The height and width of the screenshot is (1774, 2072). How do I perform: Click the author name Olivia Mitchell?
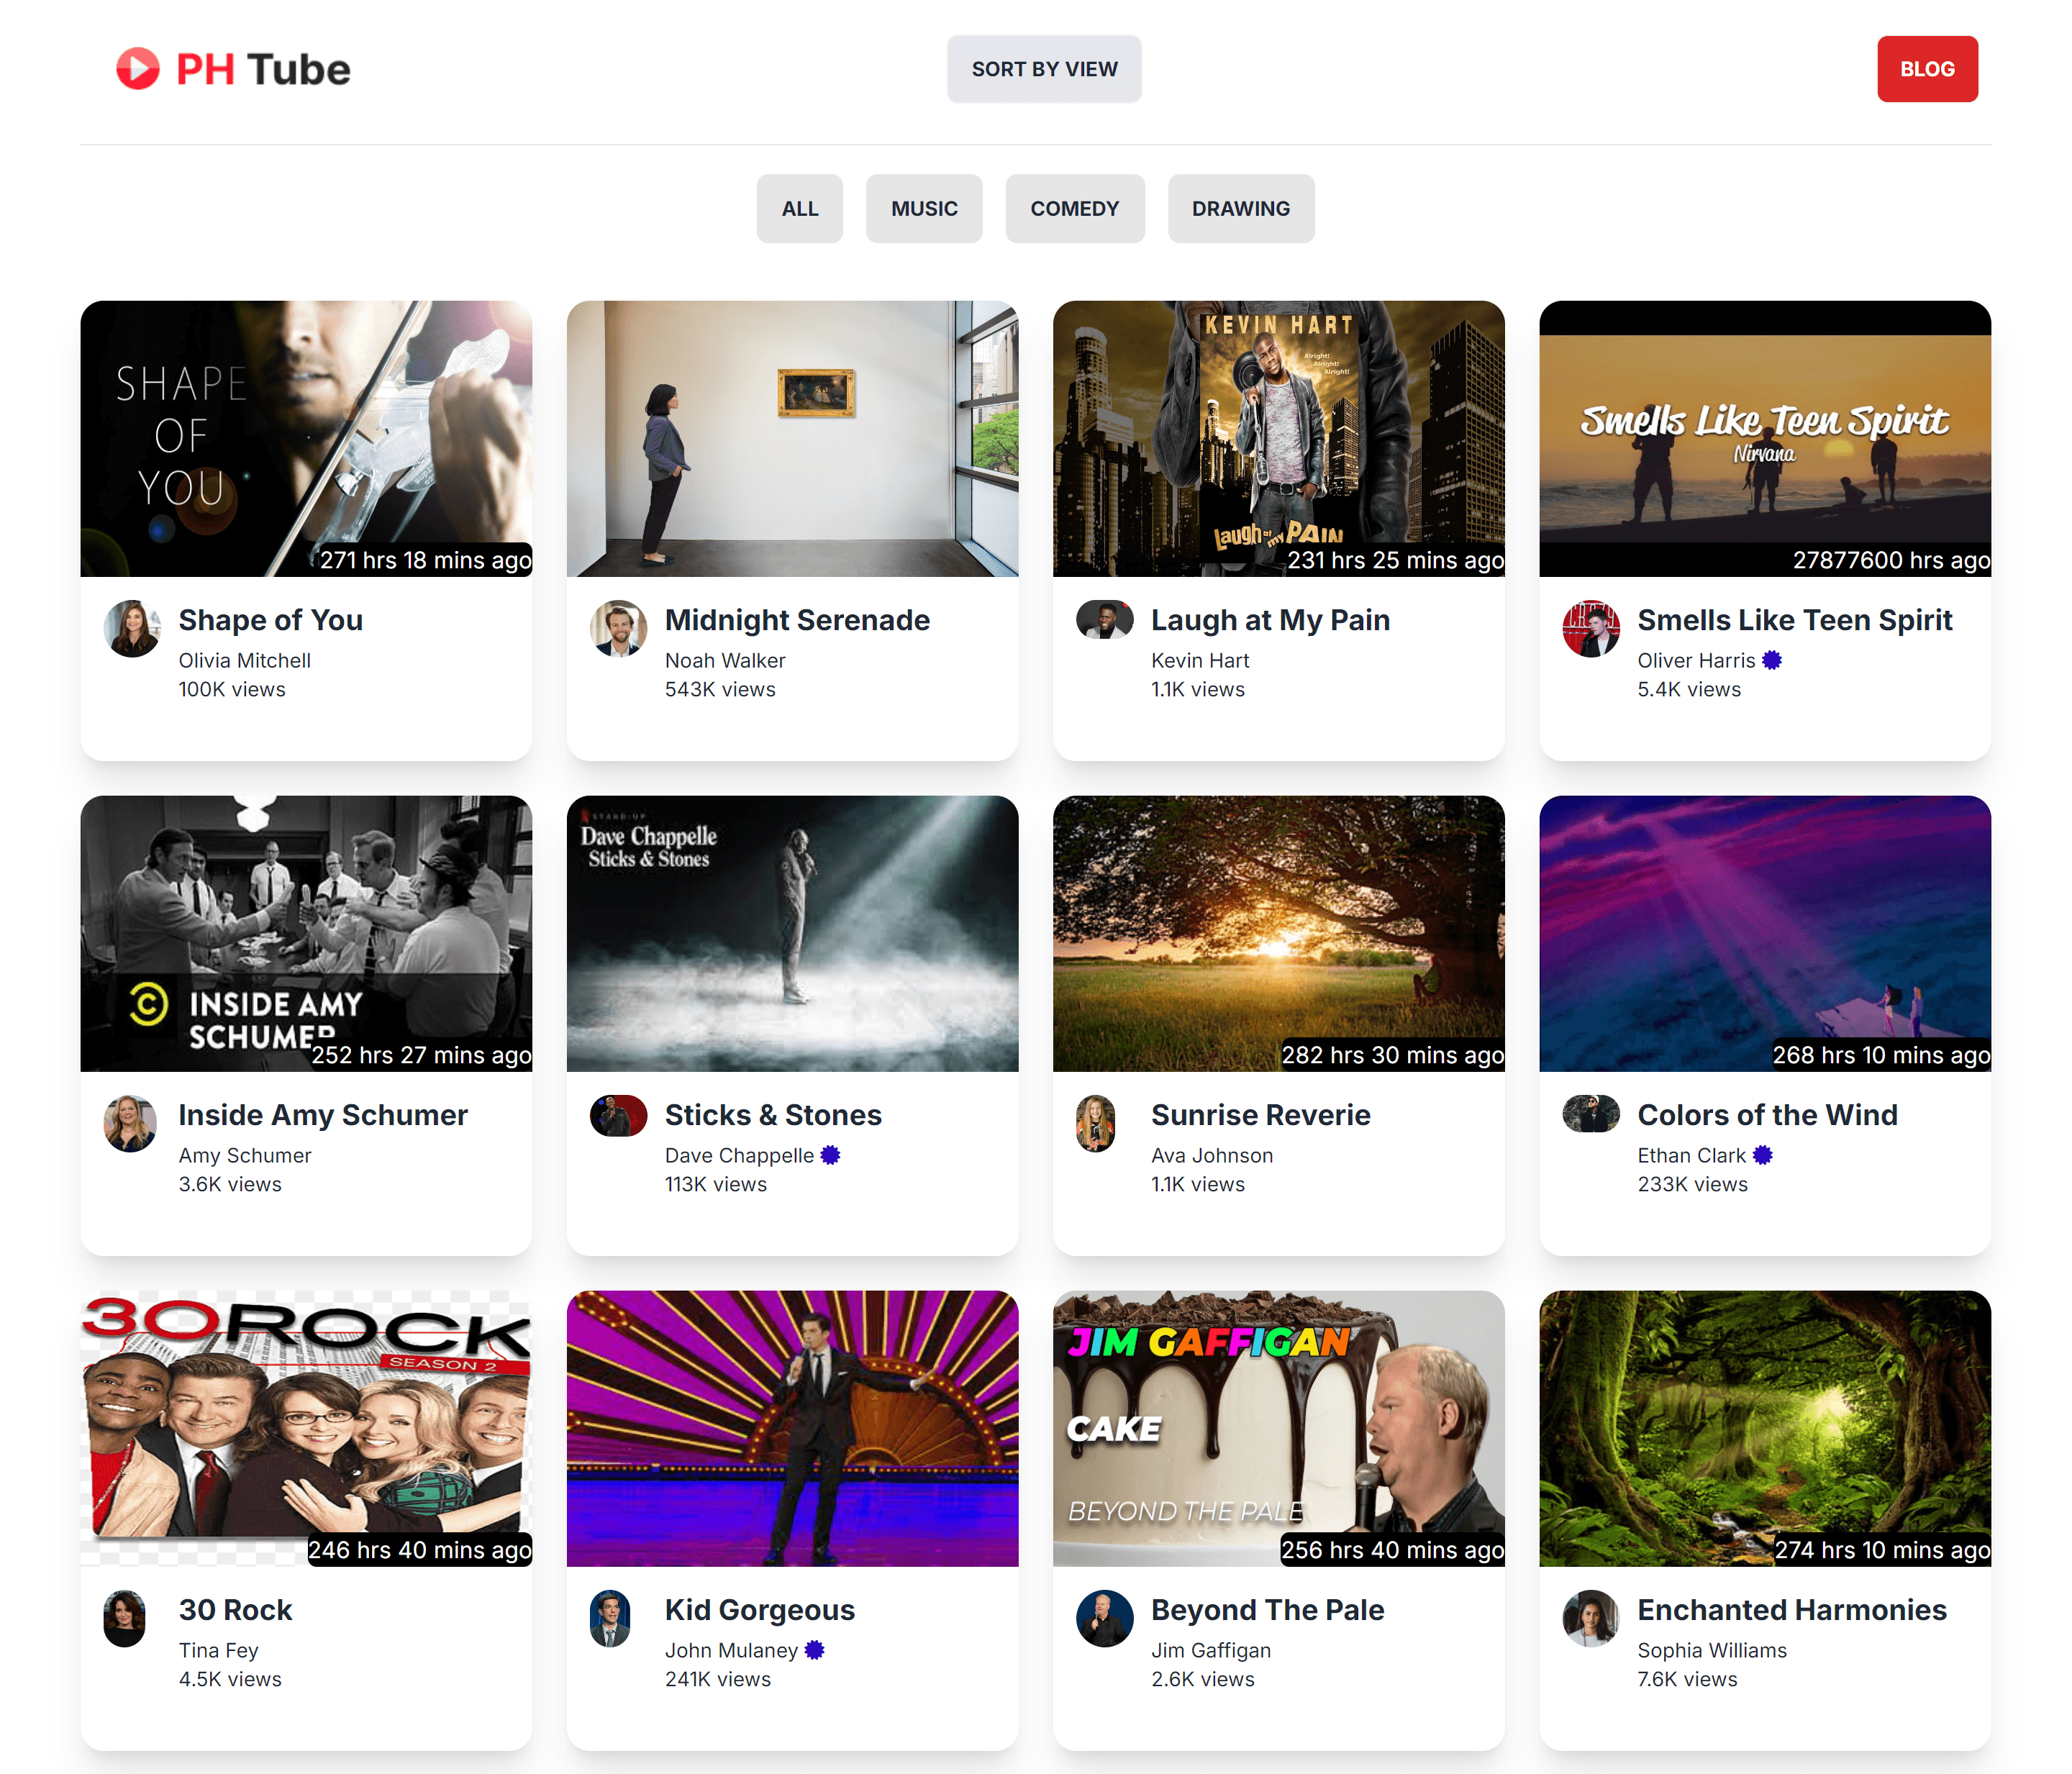click(244, 660)
